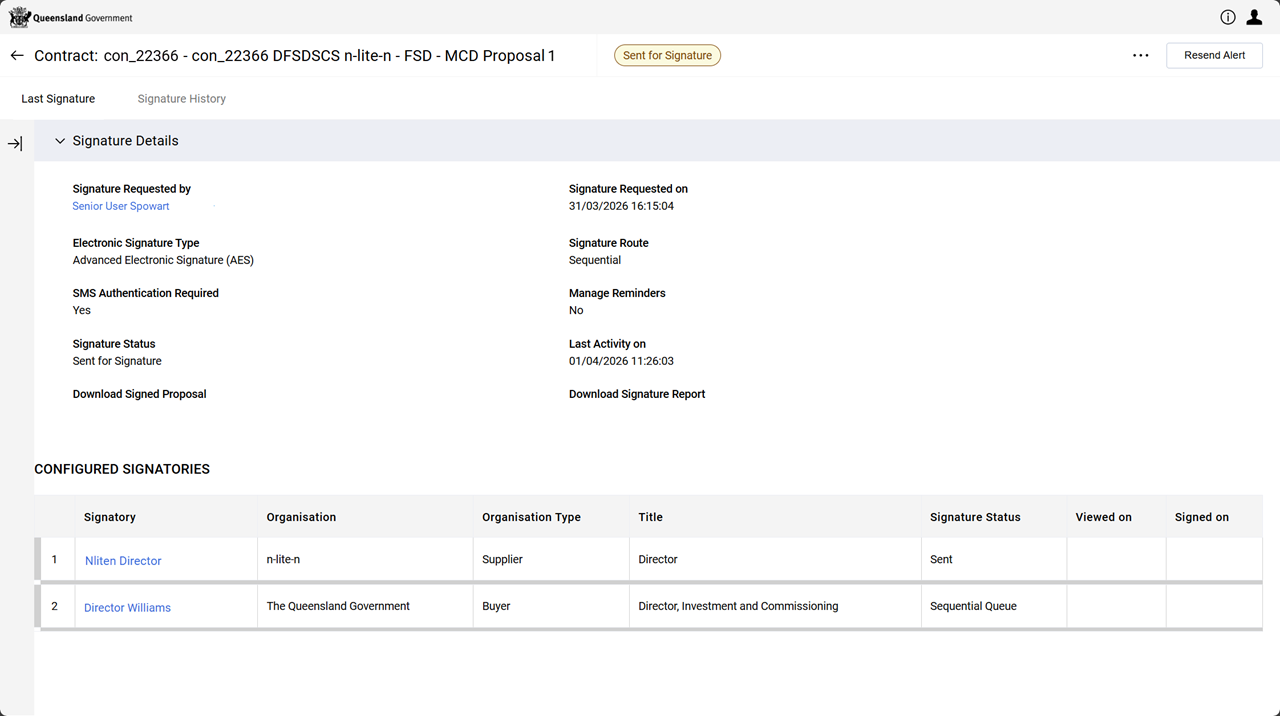Screen dimensions: 1280x716
Task: Click the Resend Alert button
Action: click(1214, 56)
